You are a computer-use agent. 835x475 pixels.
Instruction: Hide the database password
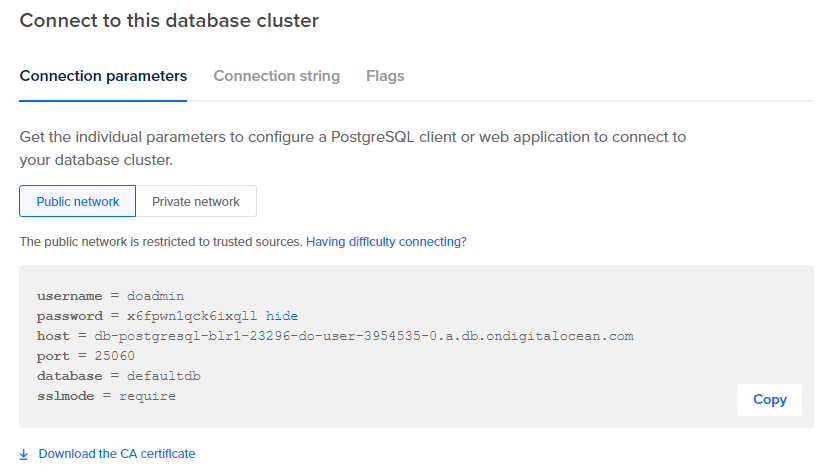pyautogui.click(x=282, y=316)
